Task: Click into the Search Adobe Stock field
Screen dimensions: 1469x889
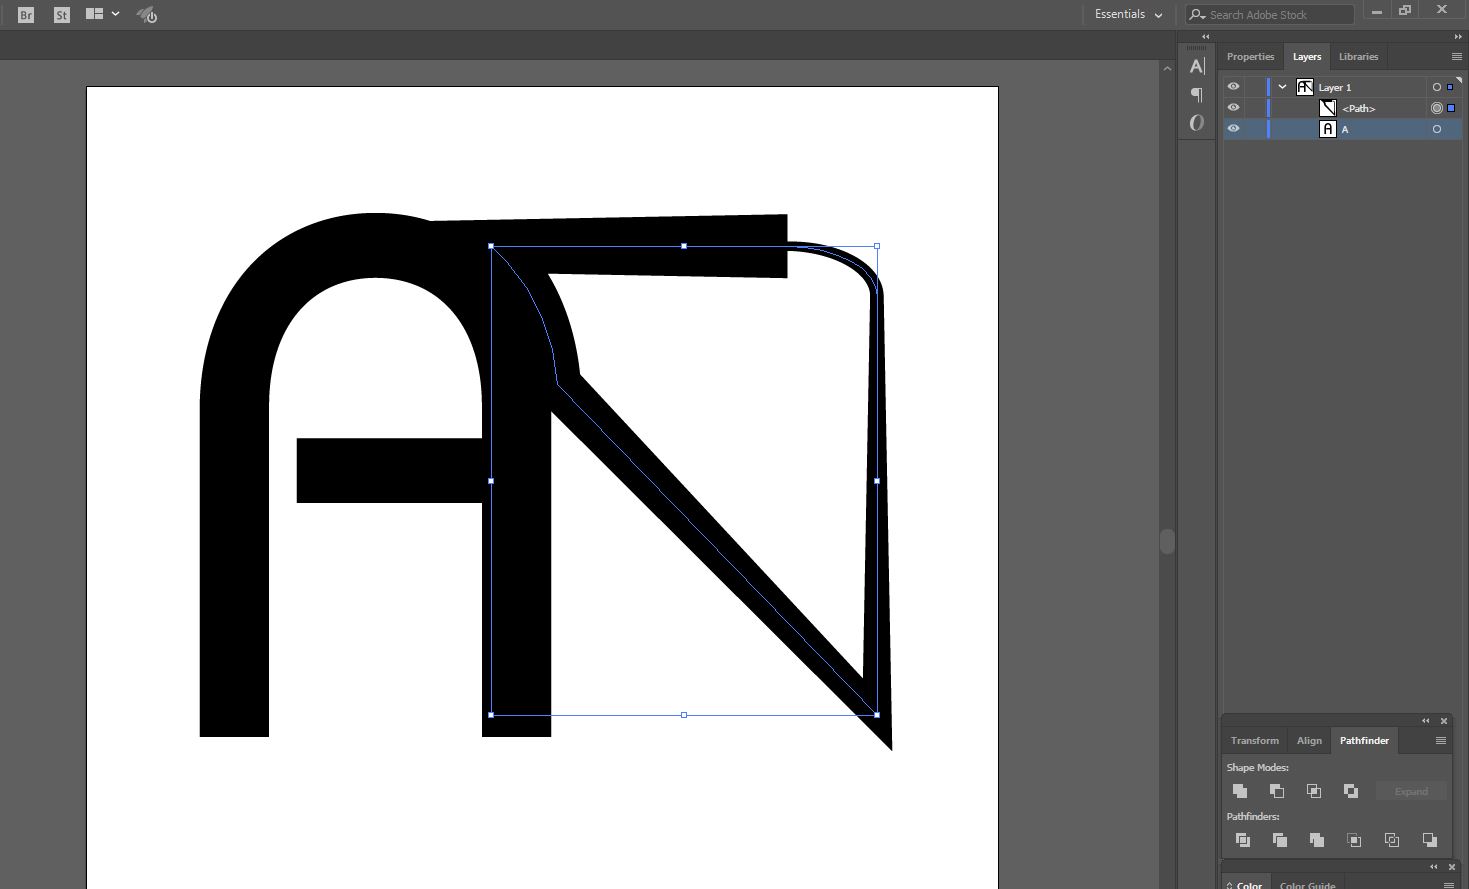Action: [x=1270, y=14]
